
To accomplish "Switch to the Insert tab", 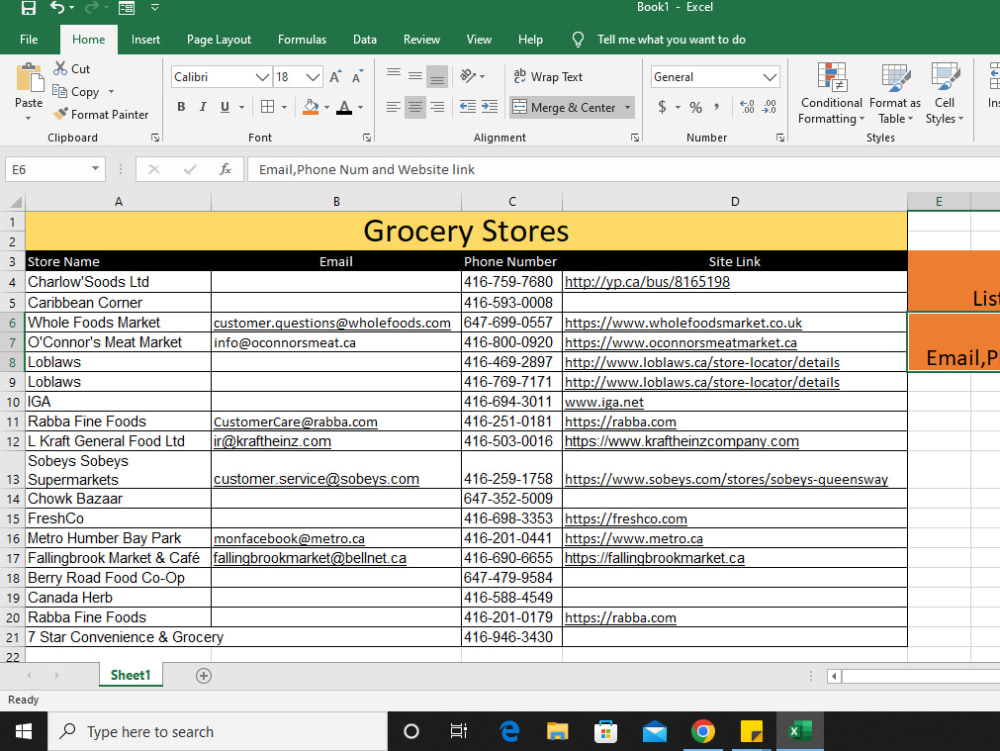I will pos(145,40).
